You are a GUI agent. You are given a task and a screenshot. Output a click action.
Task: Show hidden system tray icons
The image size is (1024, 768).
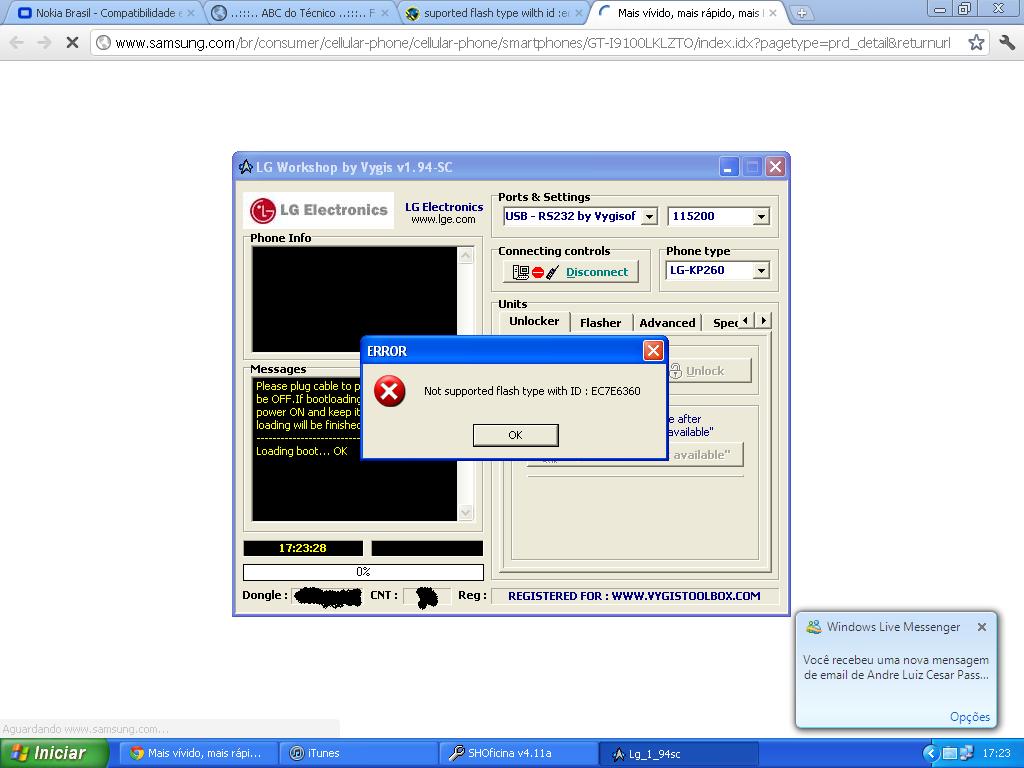coord(931,753)
